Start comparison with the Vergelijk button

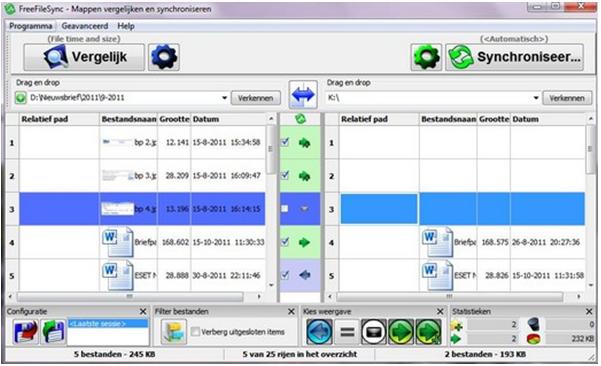pyautogui.click(x=84, y=57)
